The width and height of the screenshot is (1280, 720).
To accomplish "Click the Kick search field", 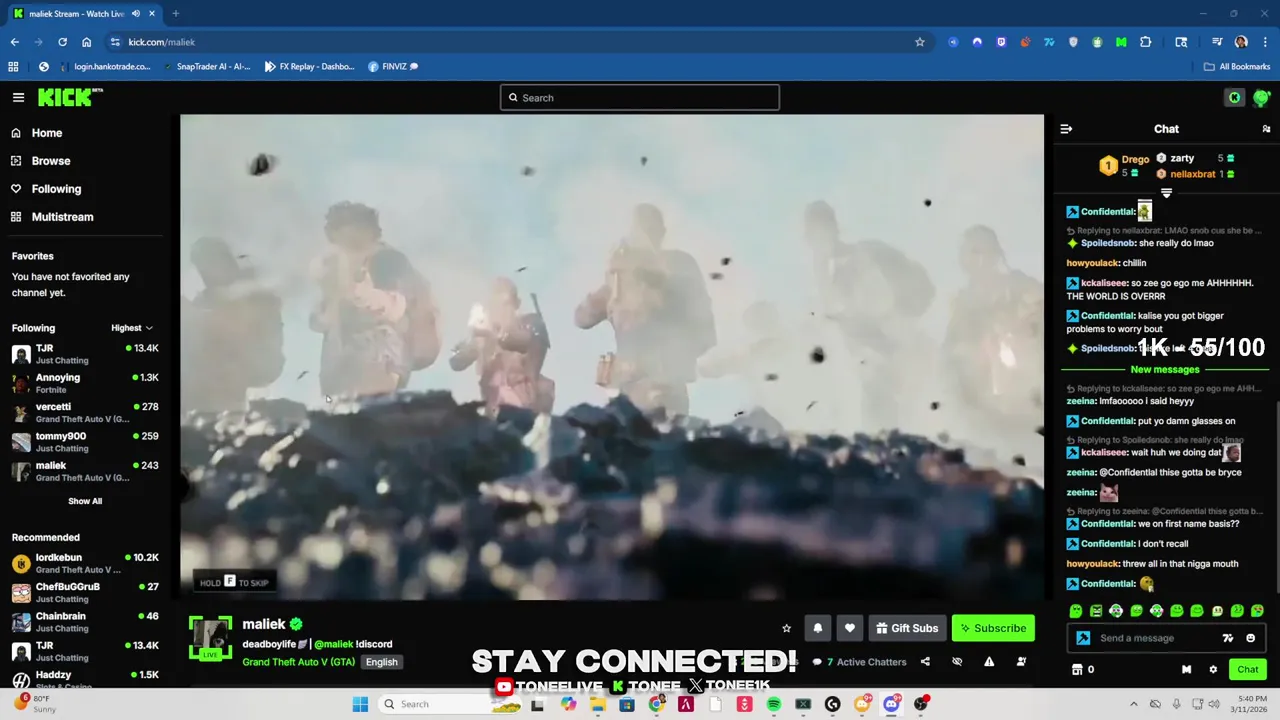I will coord(640,97).
